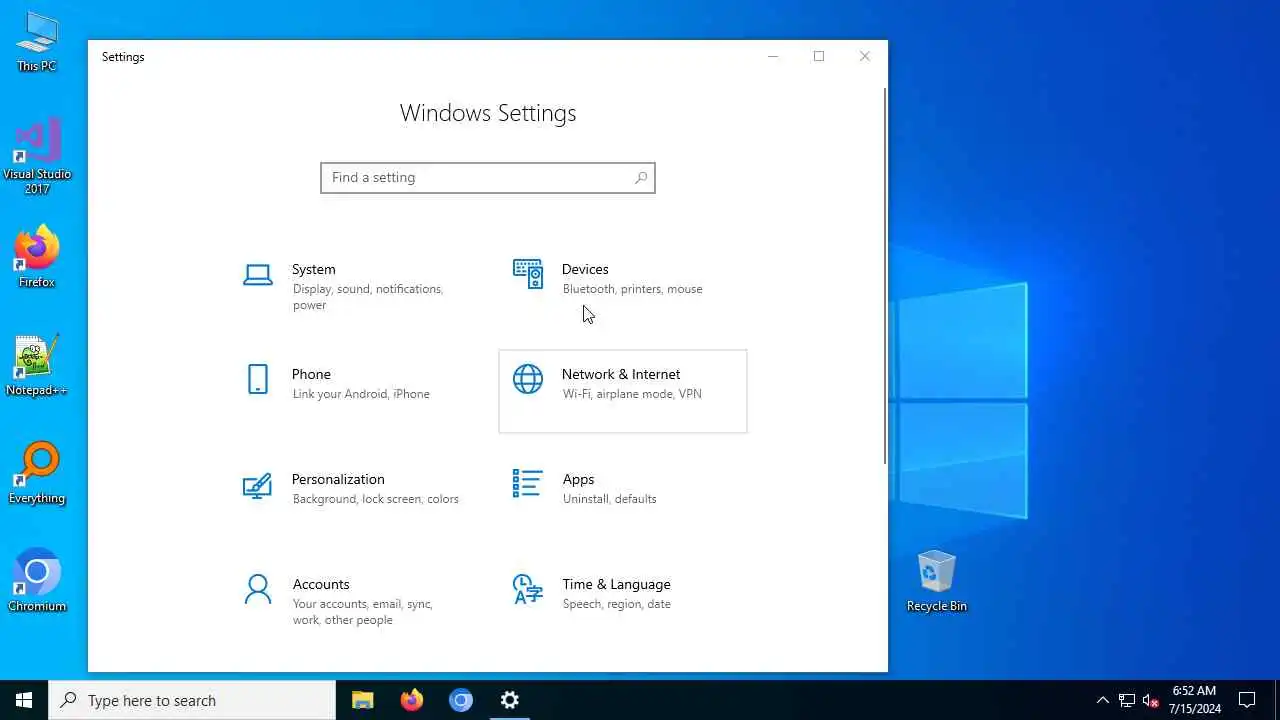Click the Personalization category title
1280x720 pixels.
pos(338,479)
